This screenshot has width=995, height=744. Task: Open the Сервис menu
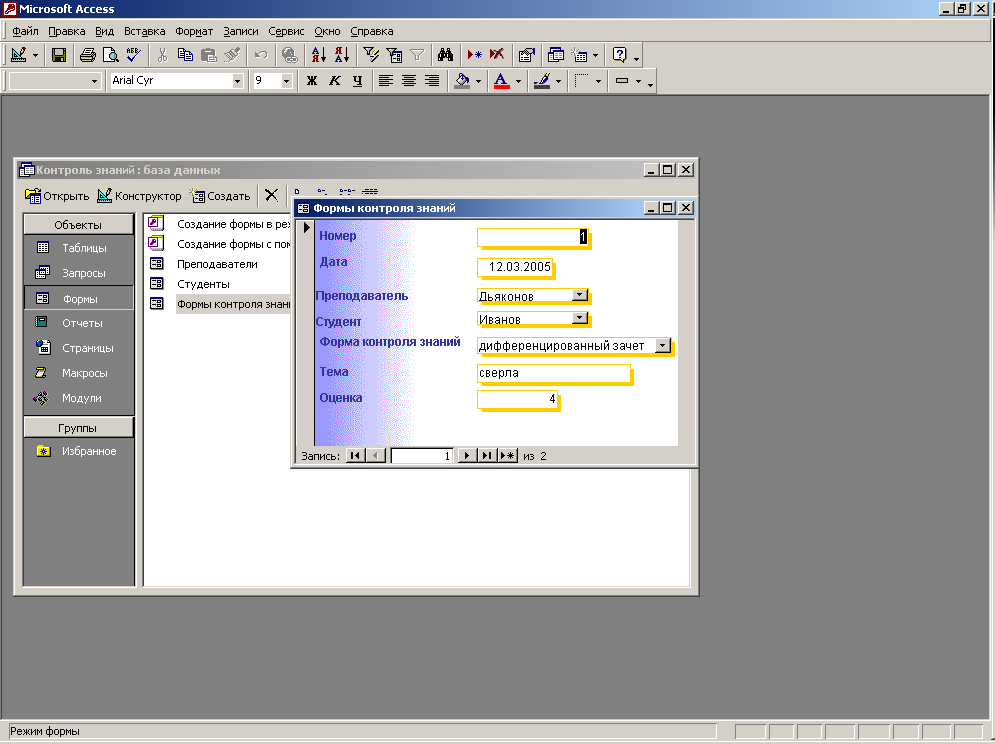286,31
